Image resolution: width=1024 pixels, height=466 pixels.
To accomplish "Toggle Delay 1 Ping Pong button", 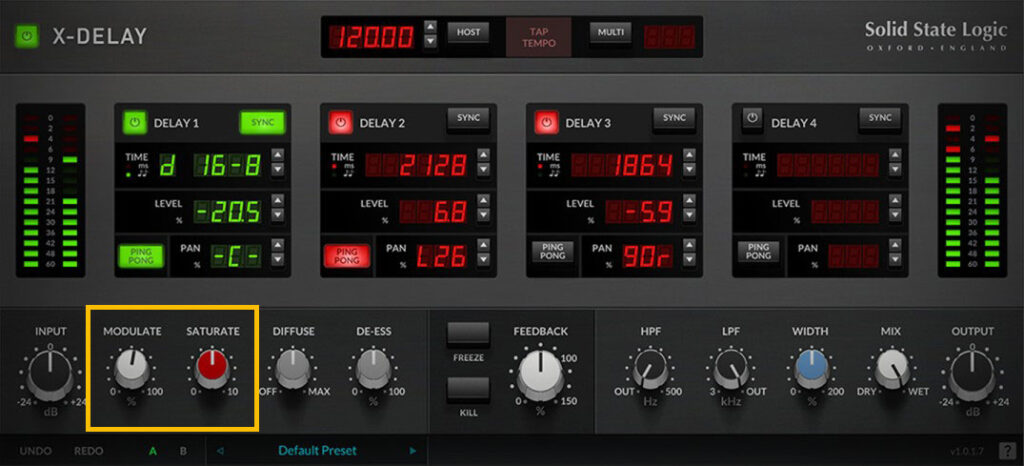I will click(x=141, y=256).
